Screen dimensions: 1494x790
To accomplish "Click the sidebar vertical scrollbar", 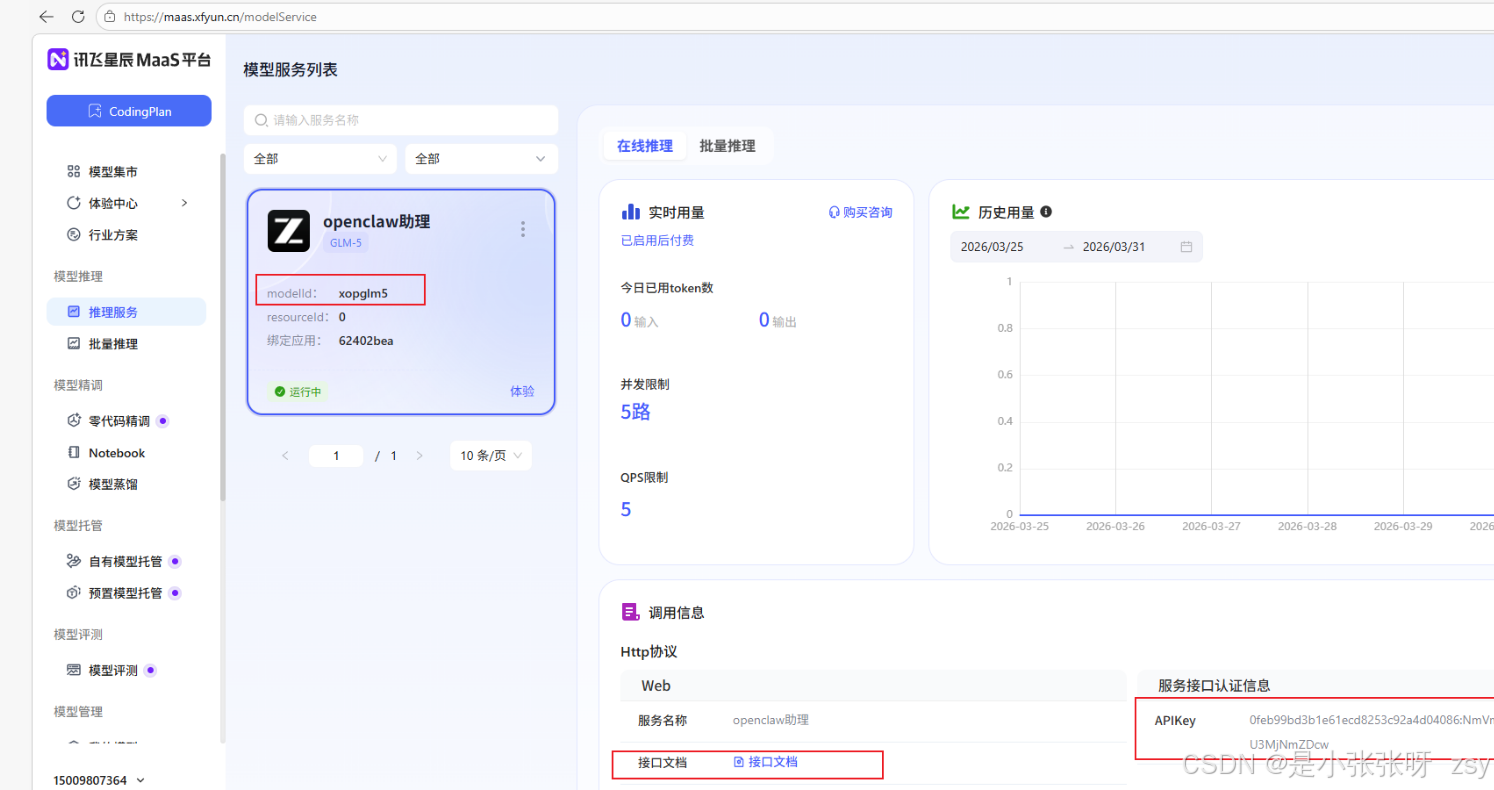I will tap(222, 325).
